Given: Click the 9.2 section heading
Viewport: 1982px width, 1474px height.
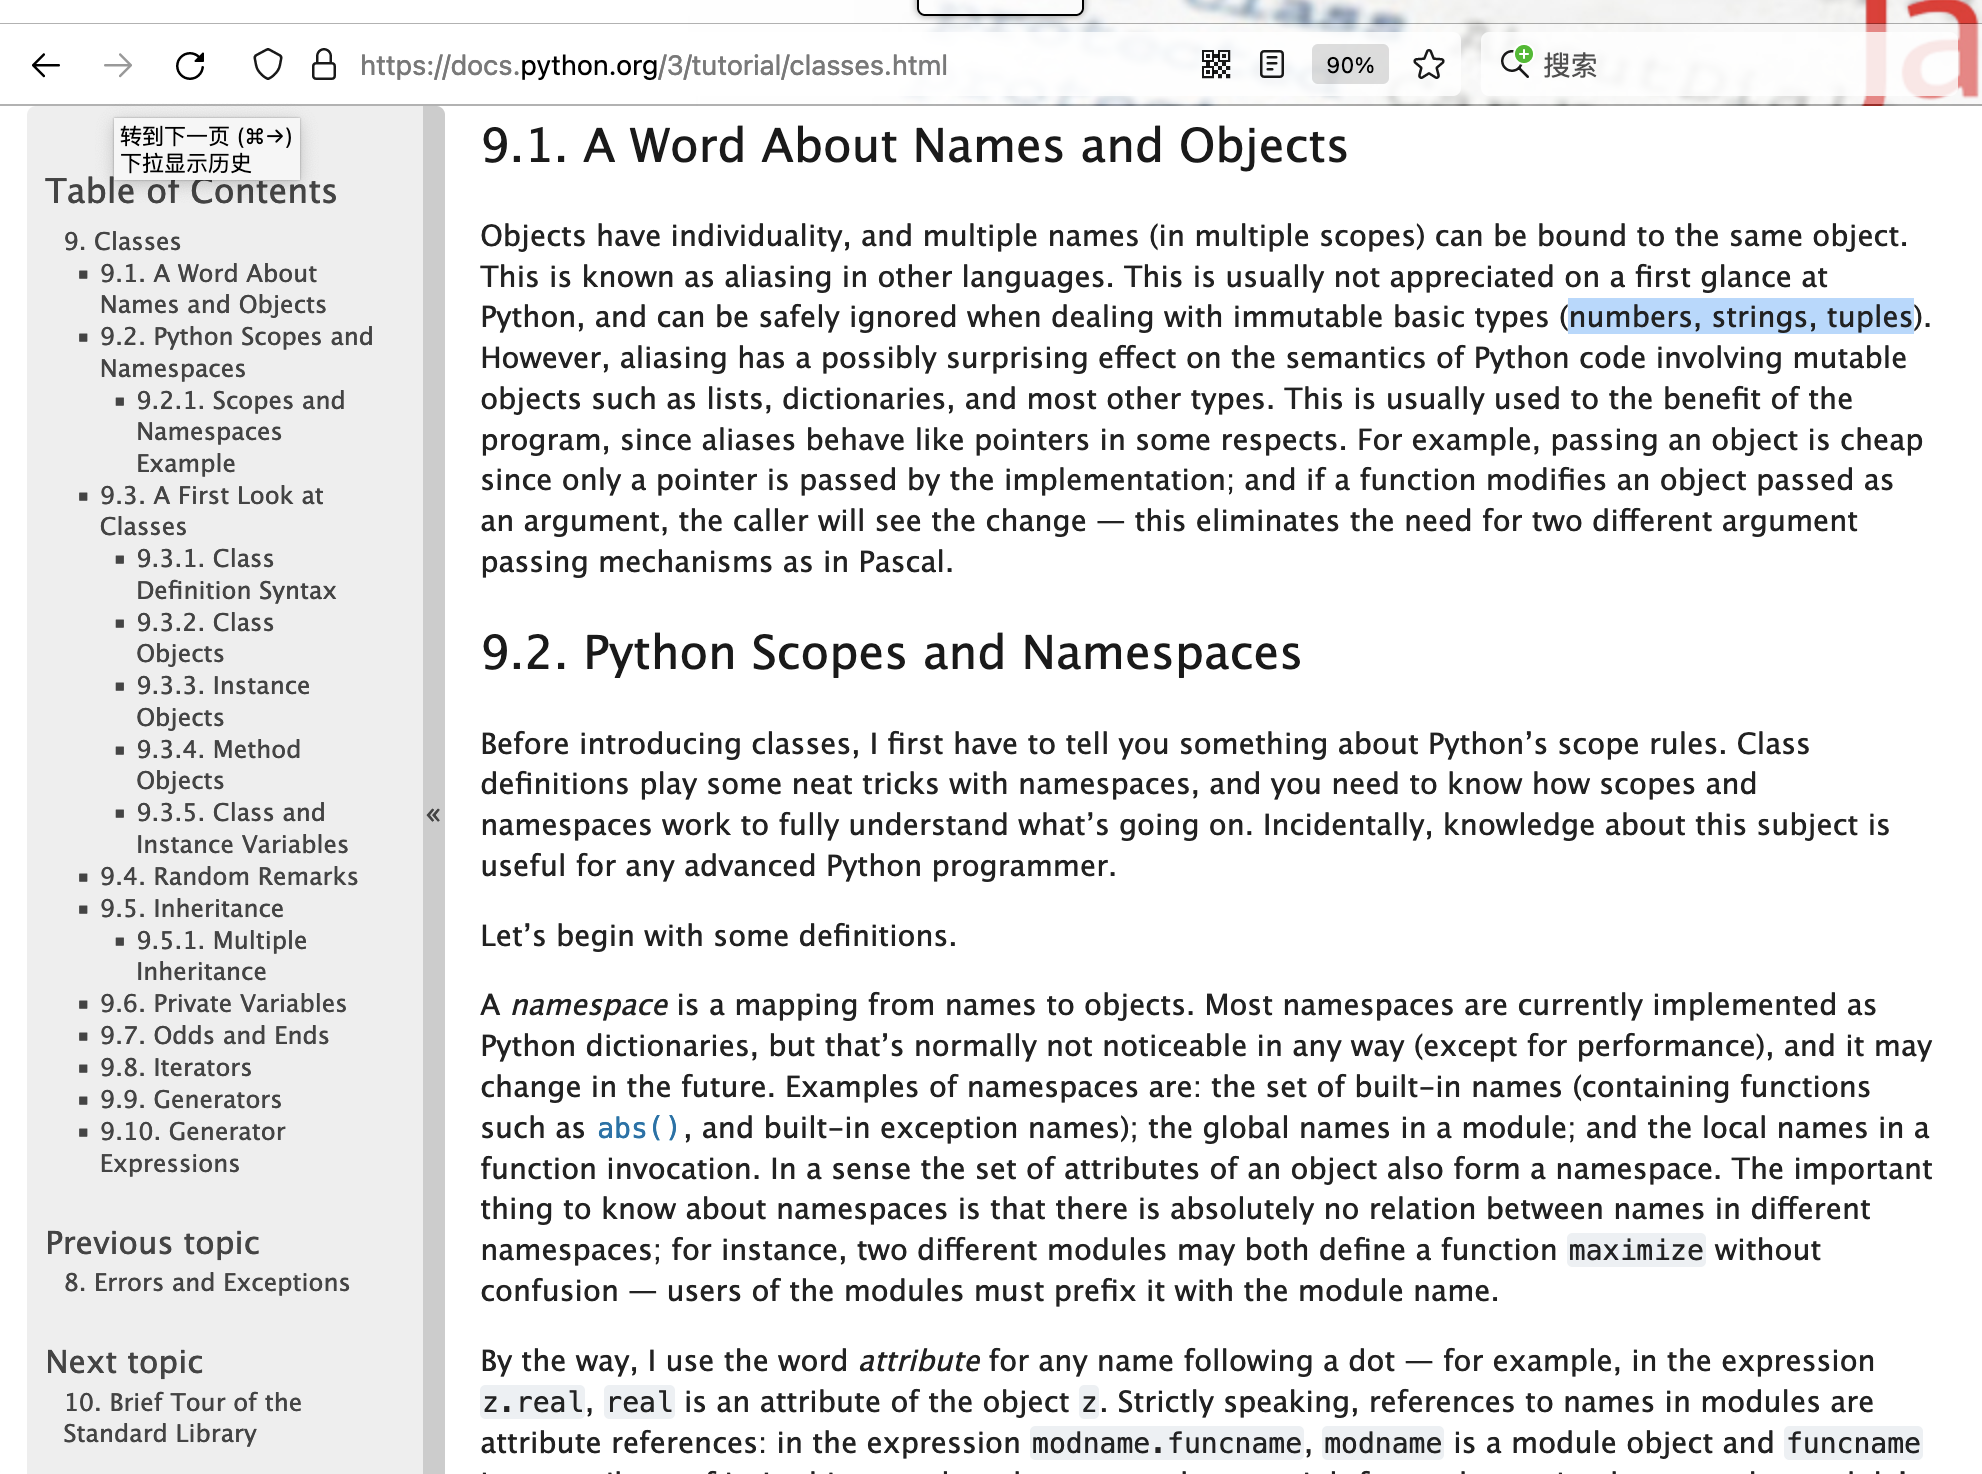Looking at the screenshot, I should [891, 653].
